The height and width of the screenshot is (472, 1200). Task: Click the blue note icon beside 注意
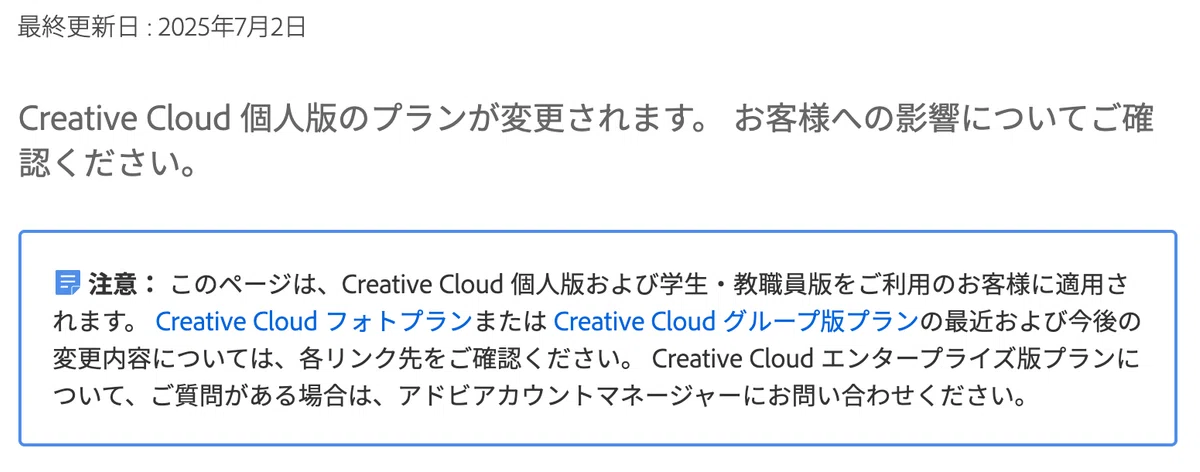point(67,283)
